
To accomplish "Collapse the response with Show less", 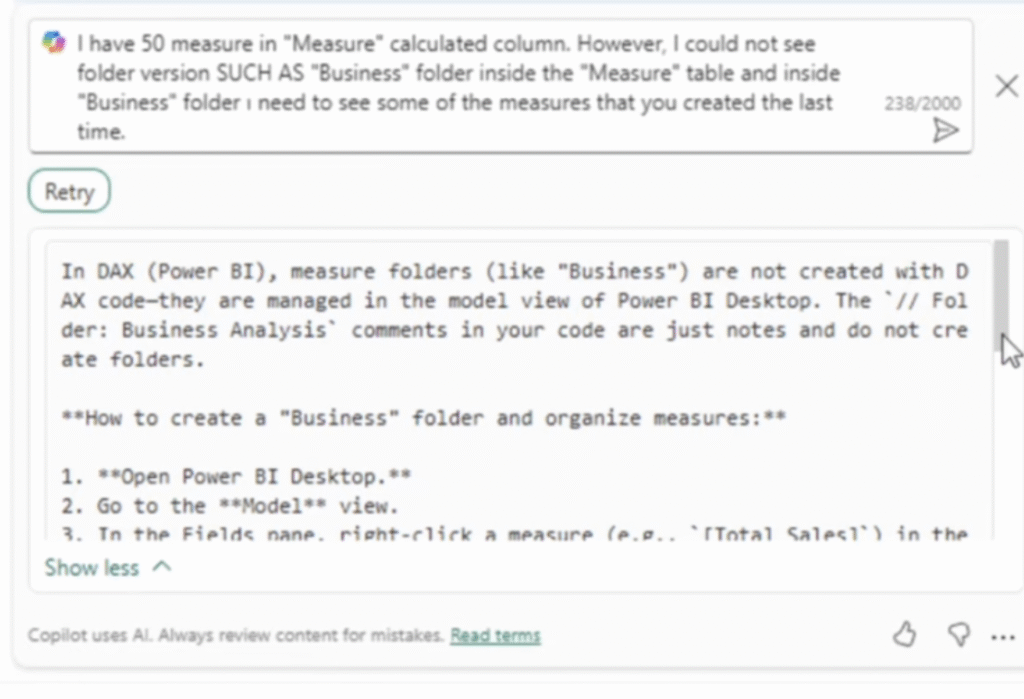I will [92, 567].
